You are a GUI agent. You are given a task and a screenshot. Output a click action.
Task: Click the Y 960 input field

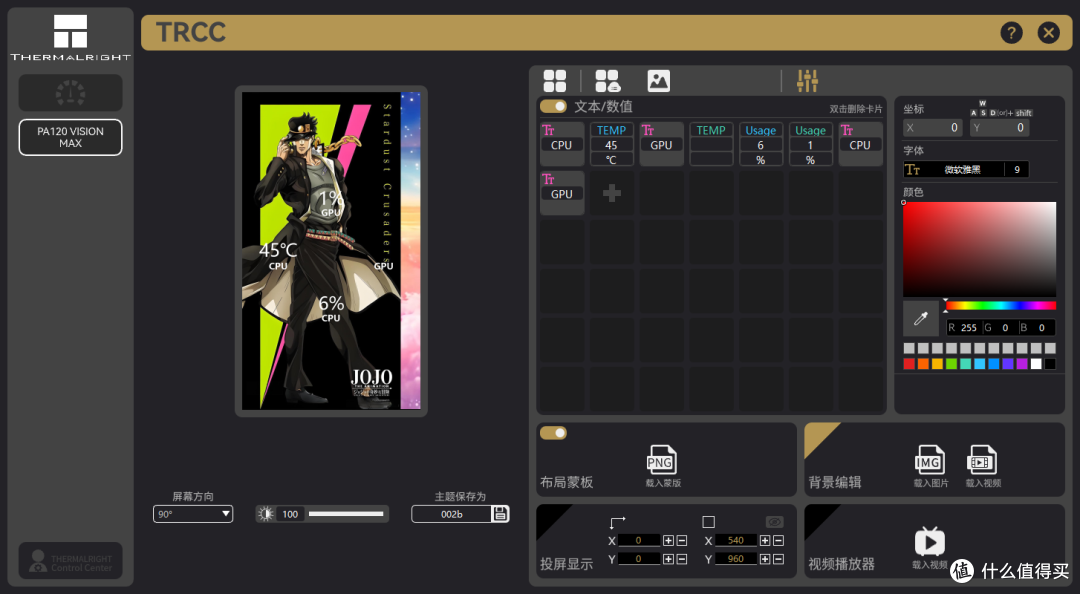736,559
